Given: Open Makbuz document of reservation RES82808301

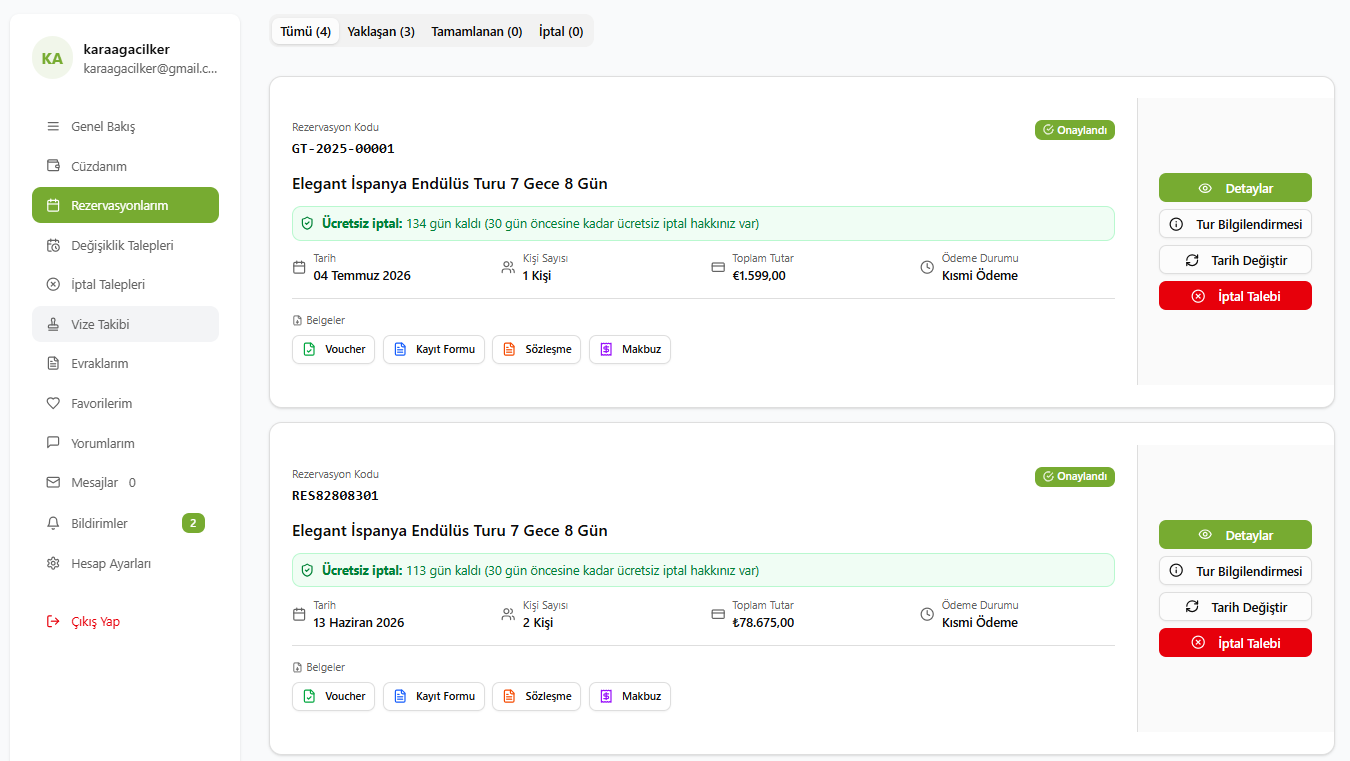Looking at the screenshot, I should (x=629, y=696).
